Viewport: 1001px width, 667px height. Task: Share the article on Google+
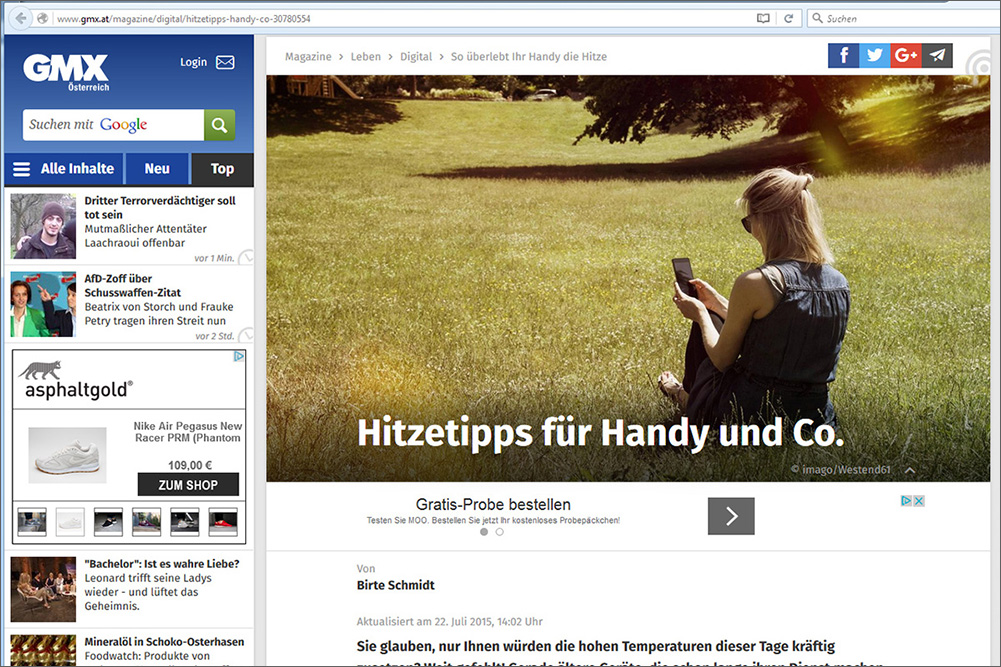tap(906, 56)
